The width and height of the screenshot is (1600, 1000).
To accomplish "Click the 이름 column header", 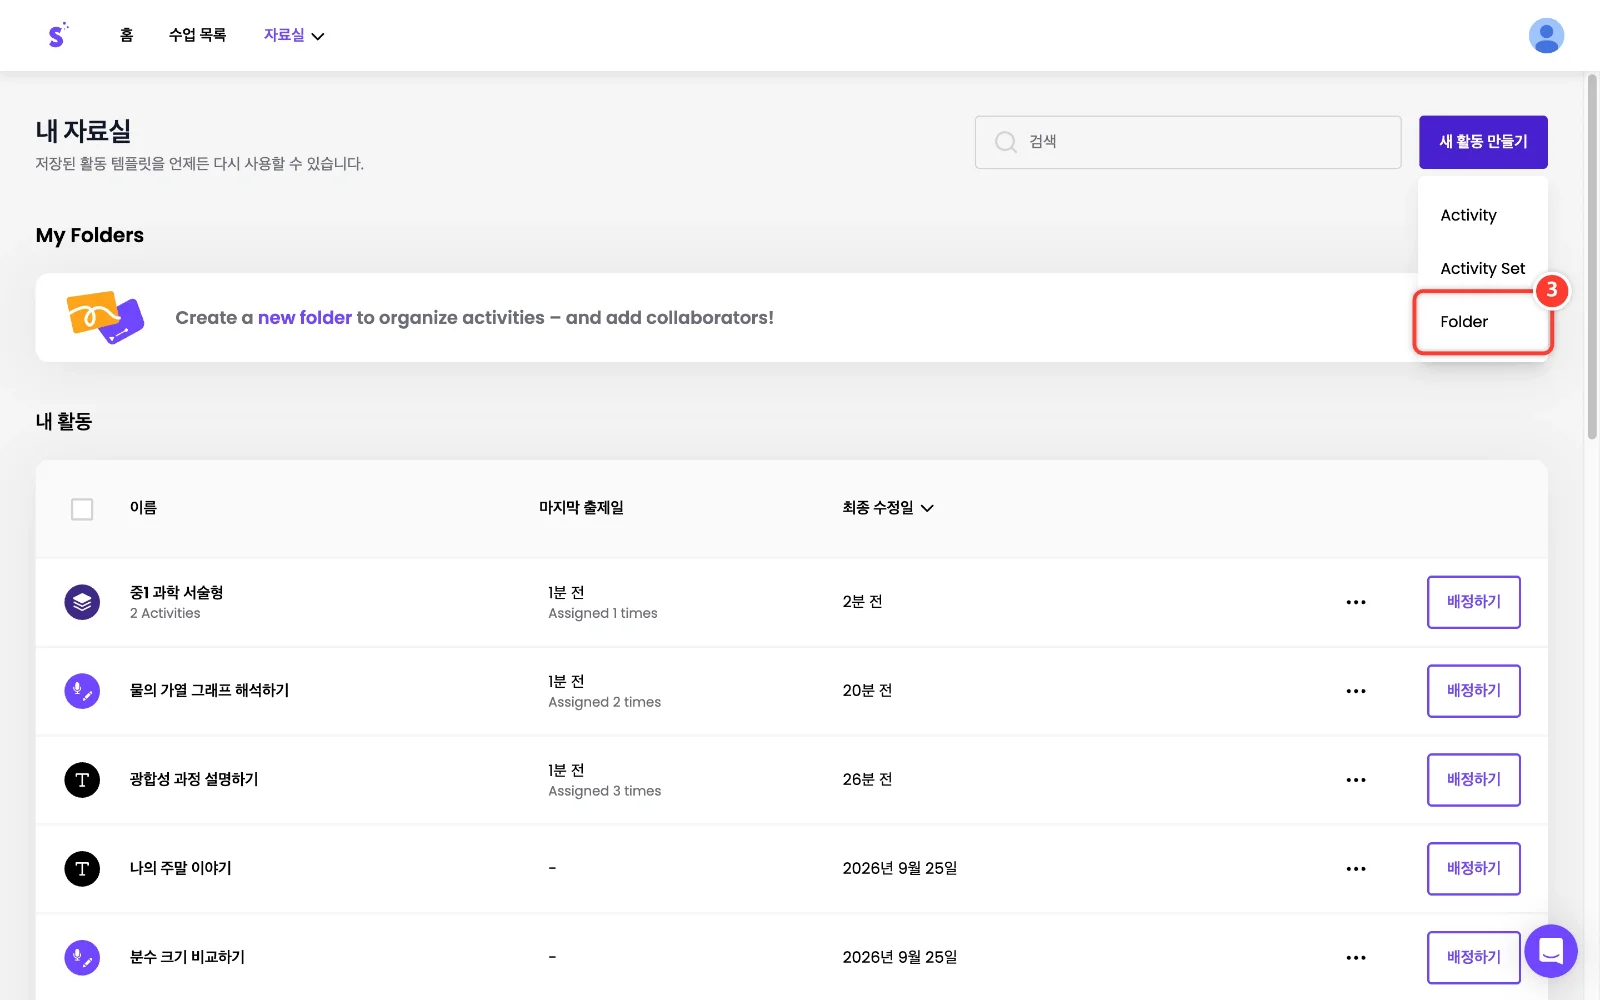I will tap(143, 508).
